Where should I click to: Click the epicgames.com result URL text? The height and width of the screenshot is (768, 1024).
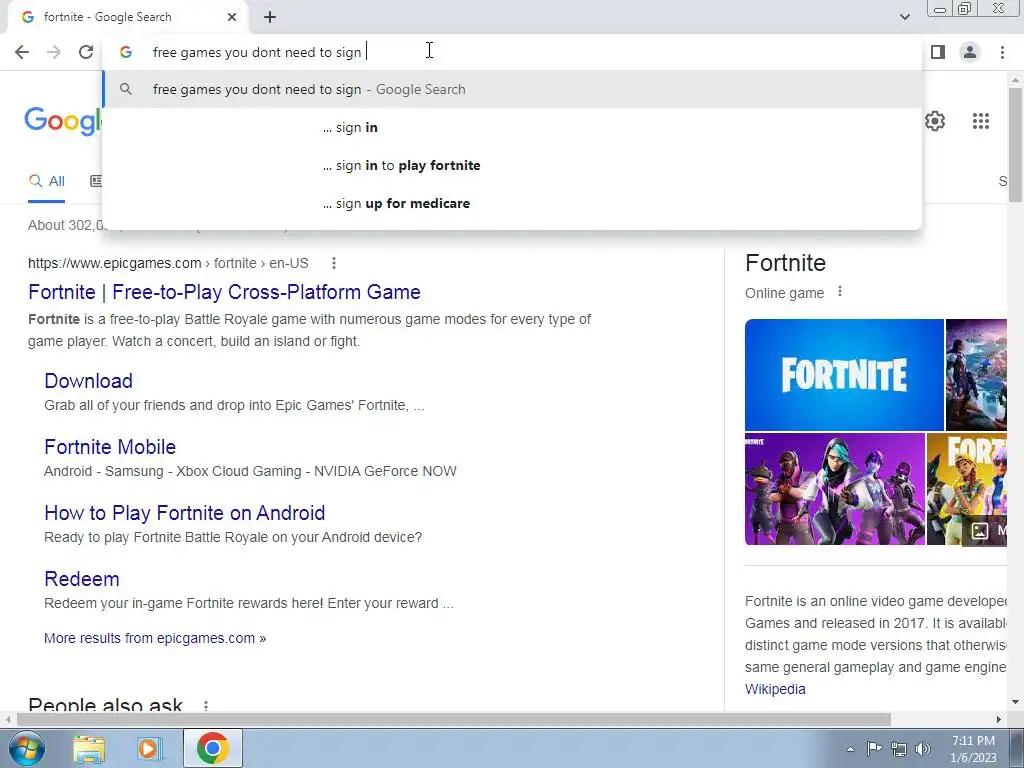(x=168, y=263)
